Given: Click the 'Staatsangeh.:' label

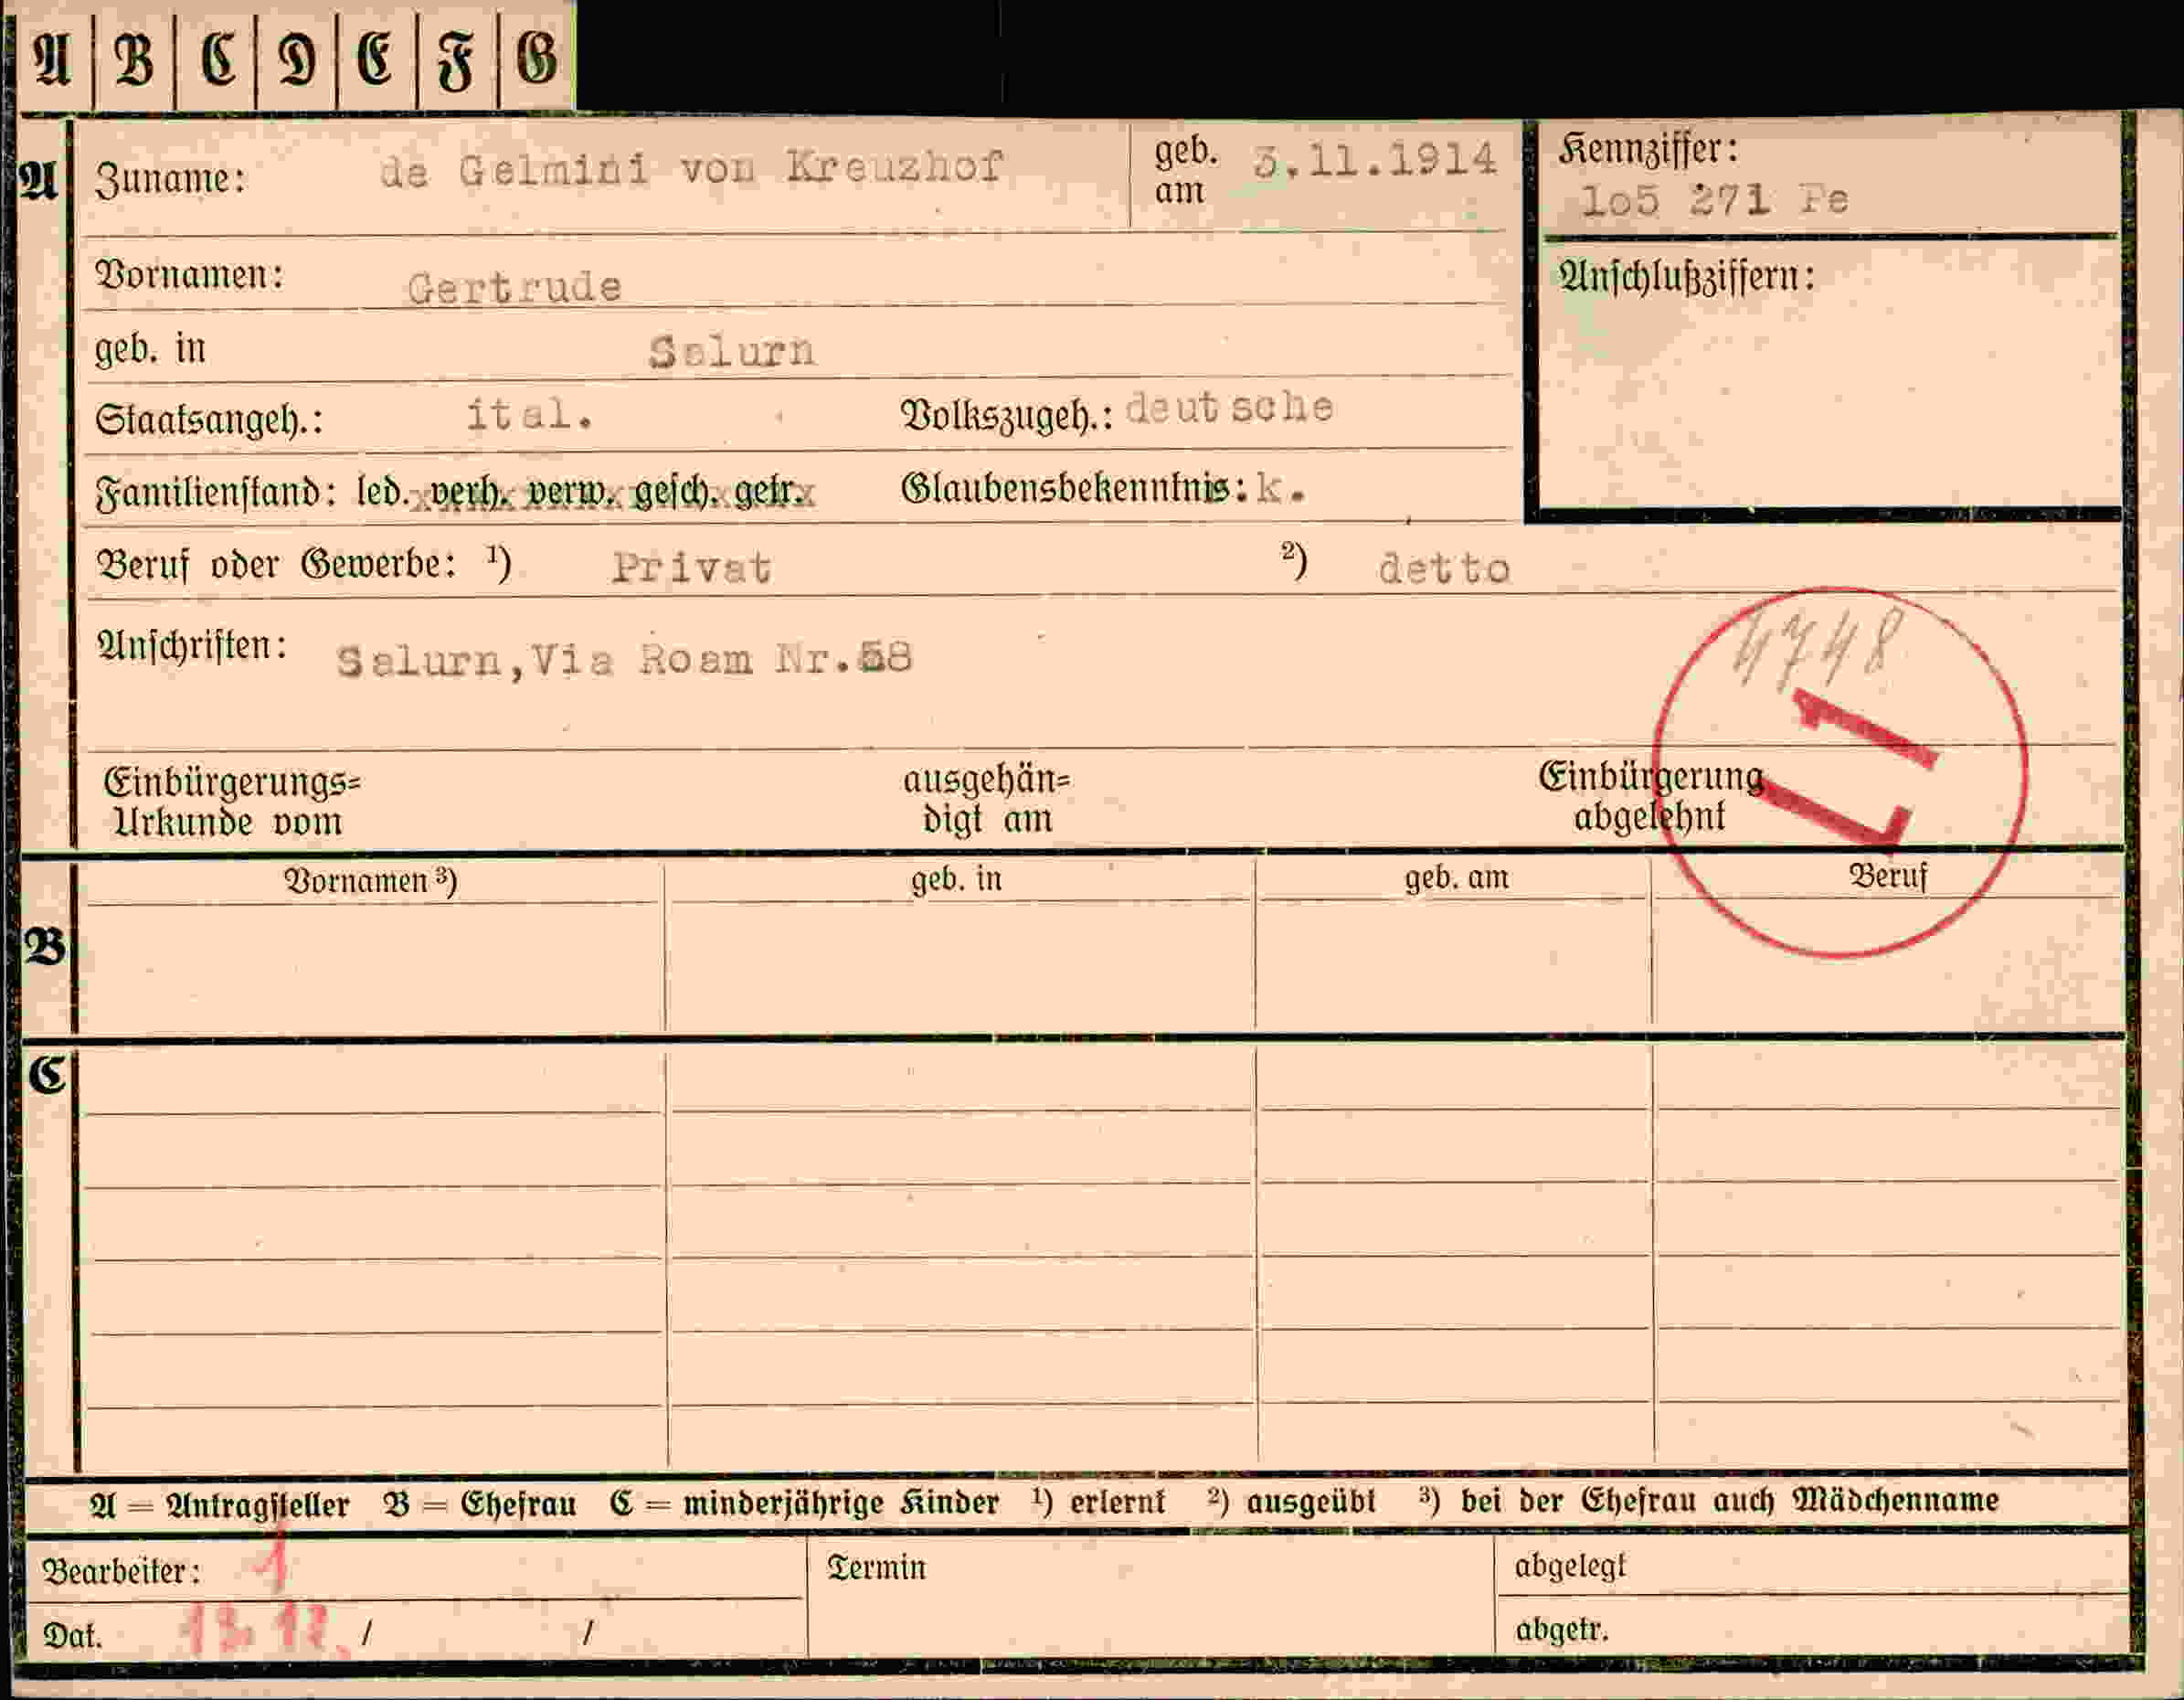Looking at the screenshot, I should pos(209,420).
